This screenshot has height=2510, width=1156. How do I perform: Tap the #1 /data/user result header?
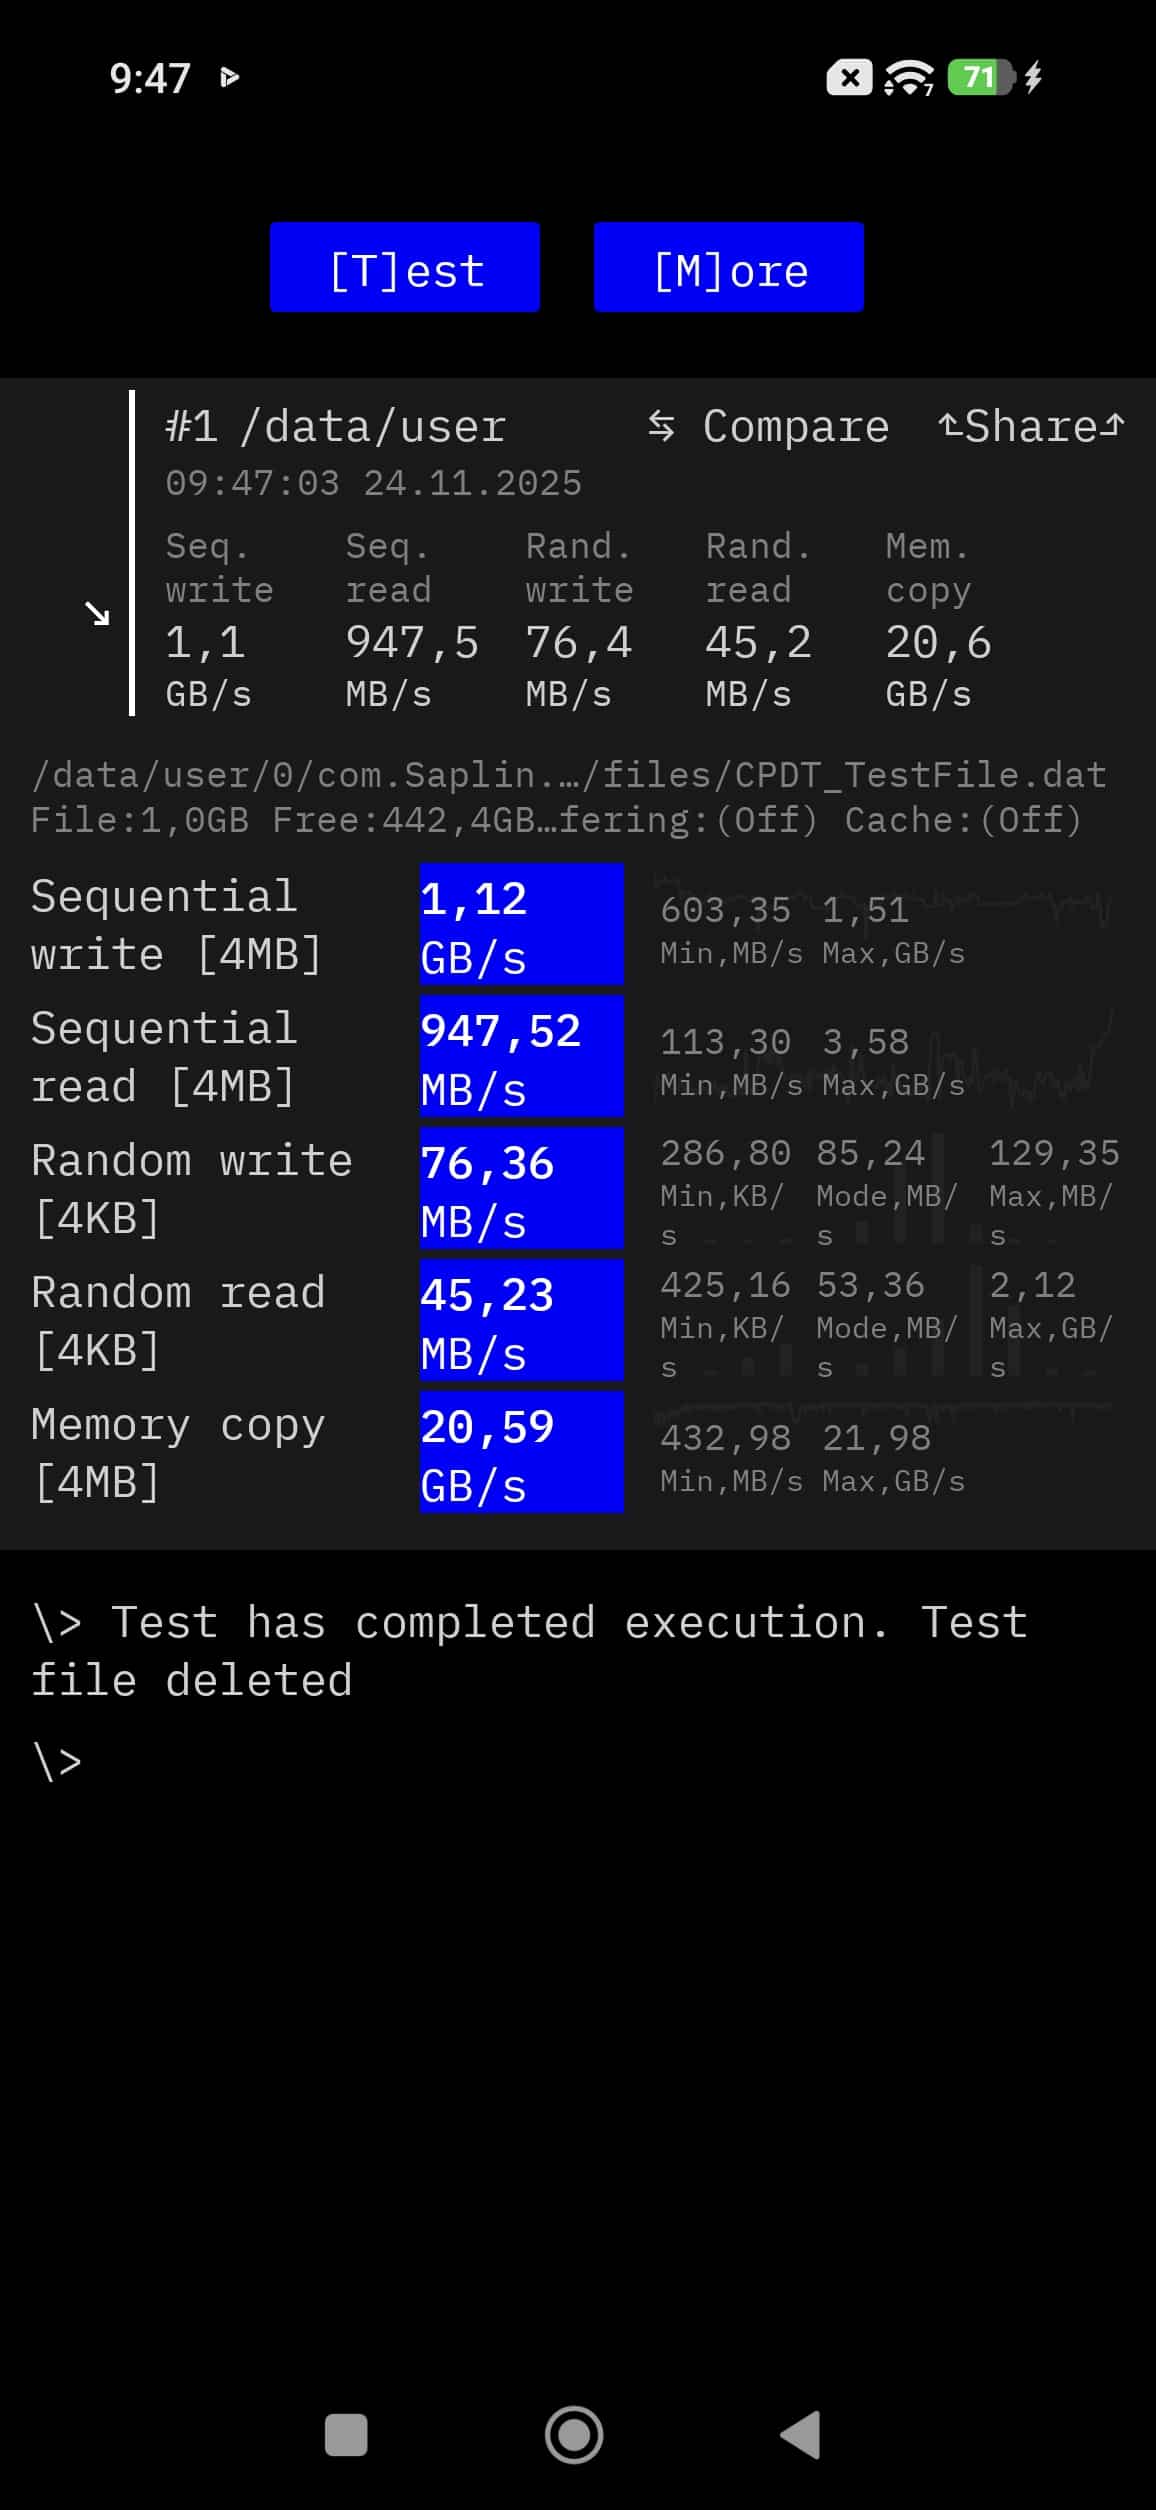point(336,427)
